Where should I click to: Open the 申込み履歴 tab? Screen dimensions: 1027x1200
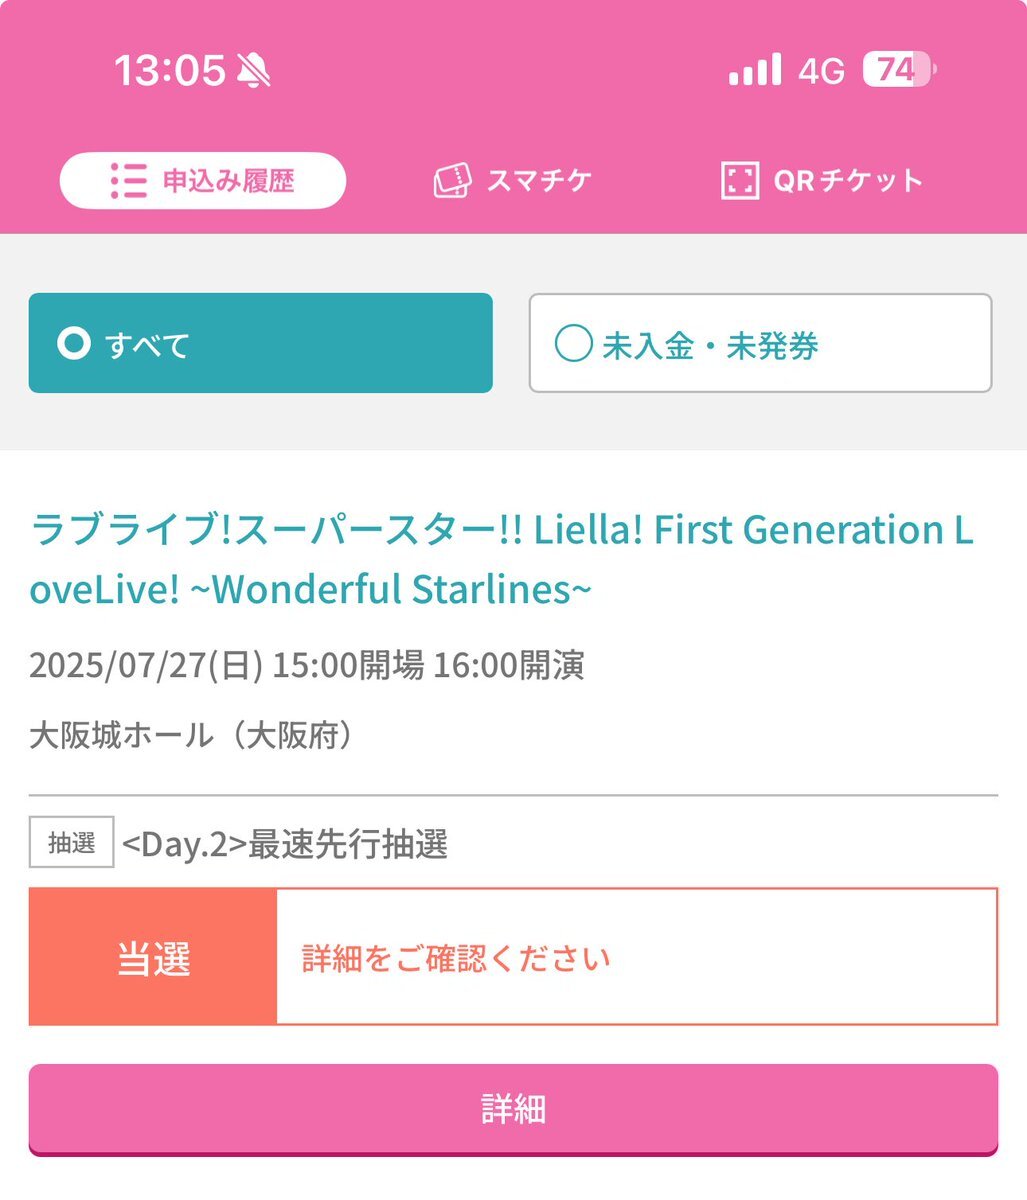(x=203, y=180)
